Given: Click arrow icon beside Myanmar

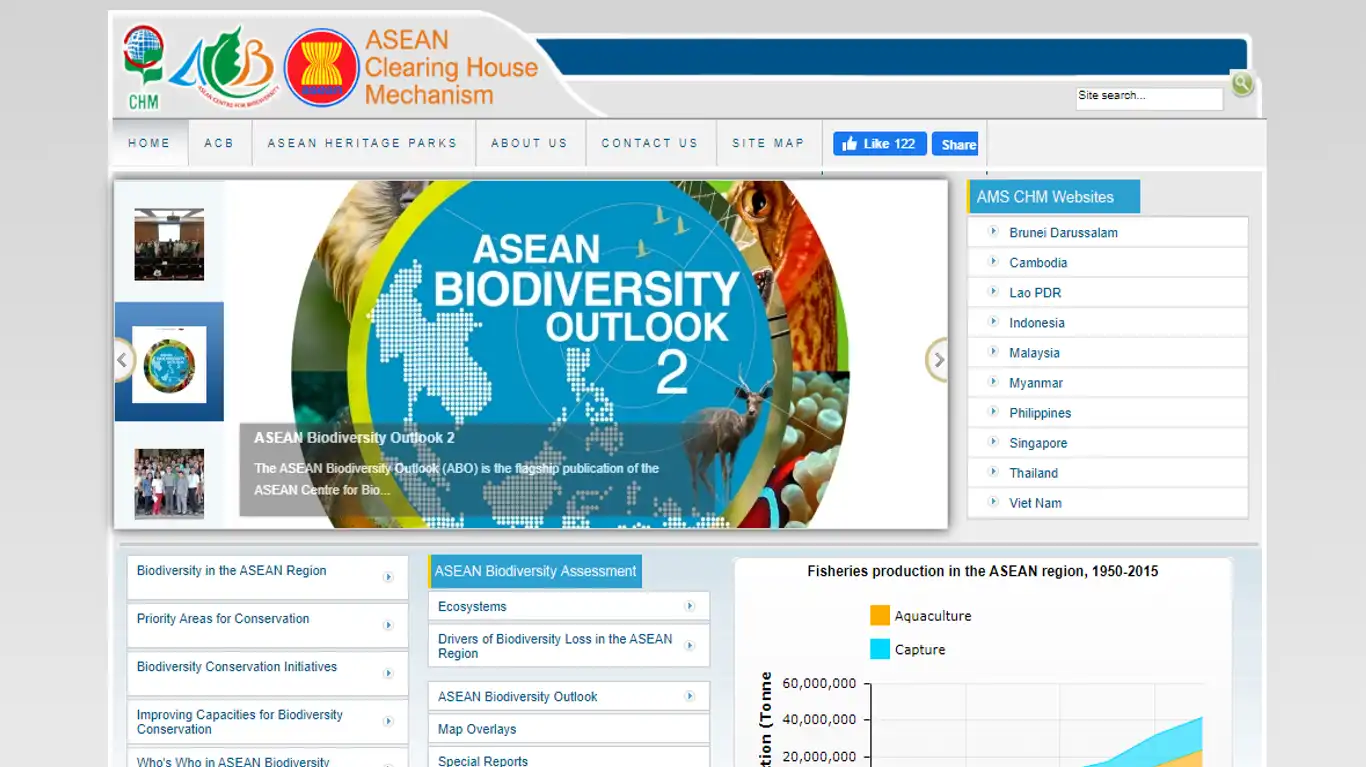Looking at the screenshot, I should 993,381.
